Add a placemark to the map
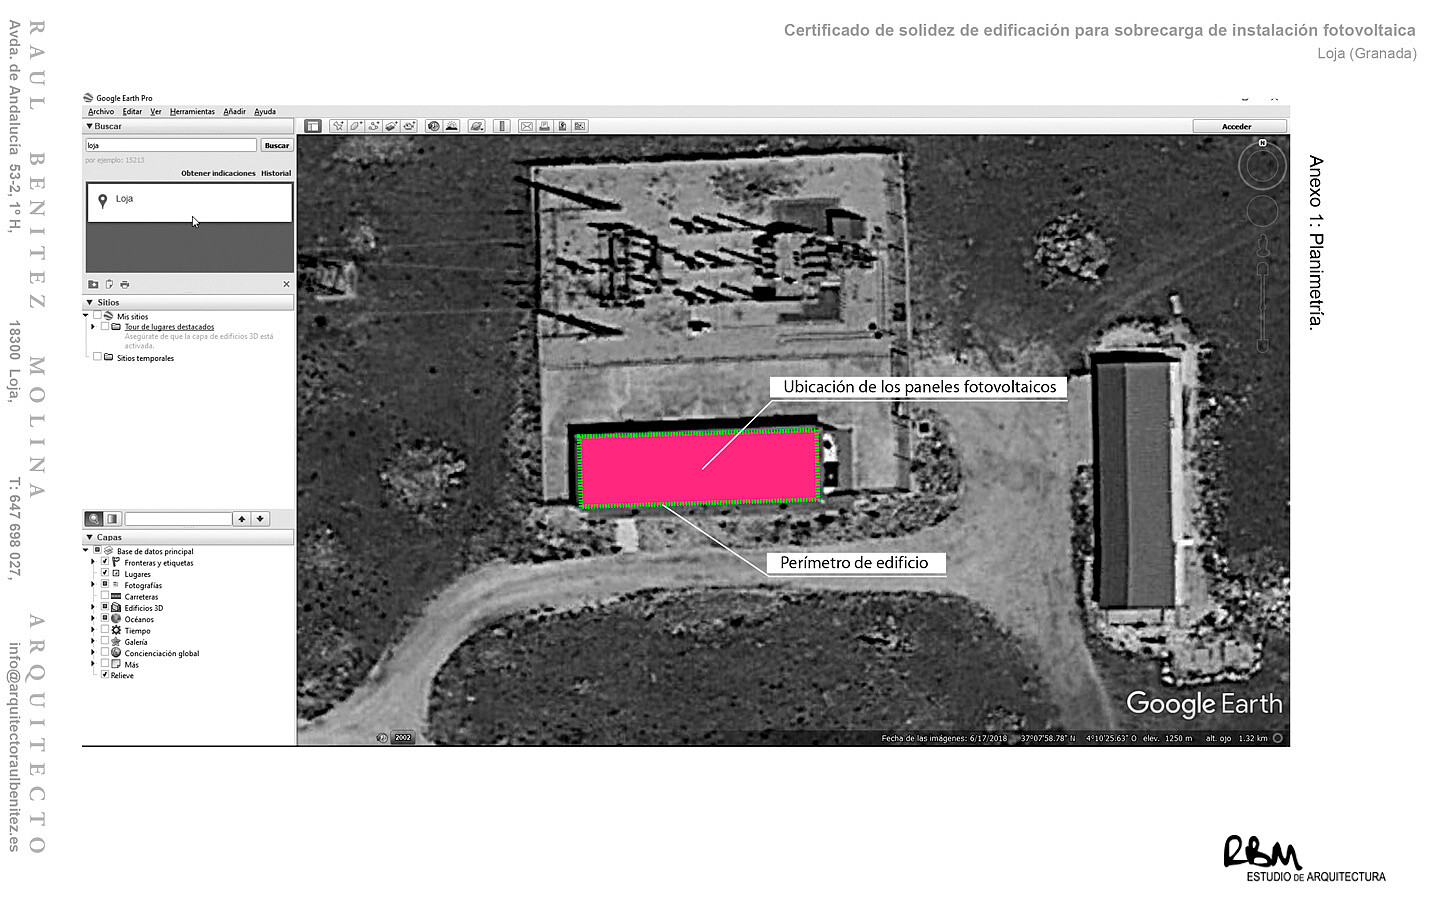The width and height of the screenshot is (1440, 897). click(x=338, y=126)
